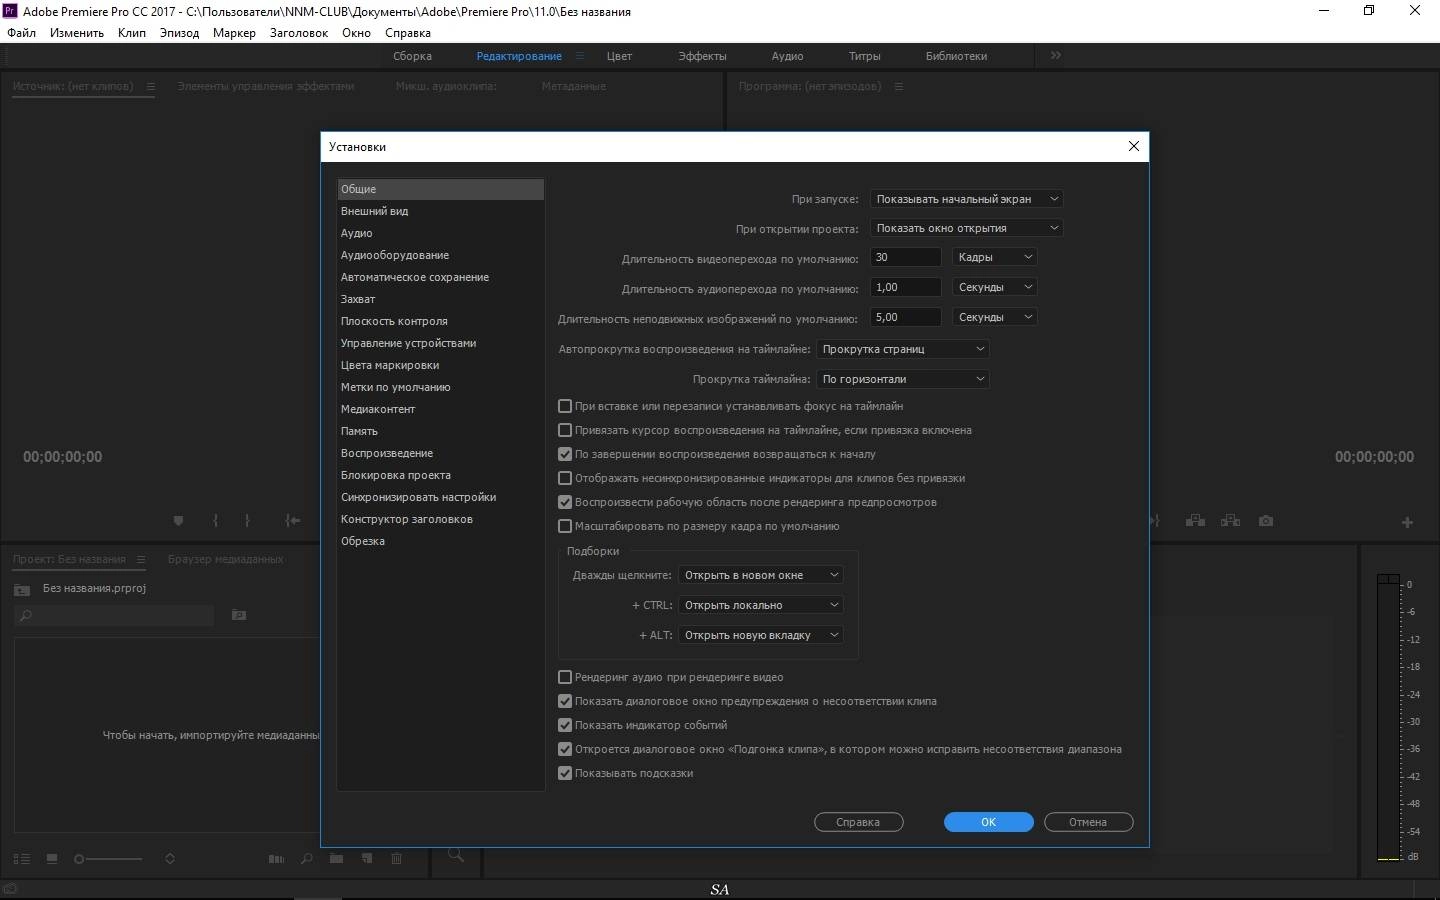Click OK button in Установки dialog
Image resolution: width=1440 pixels, height=900 pixels.
[x=988, y=822]
